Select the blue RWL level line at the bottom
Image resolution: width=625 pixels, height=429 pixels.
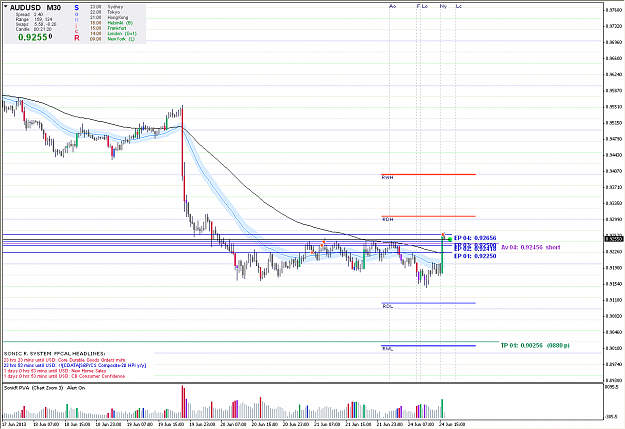428,346
